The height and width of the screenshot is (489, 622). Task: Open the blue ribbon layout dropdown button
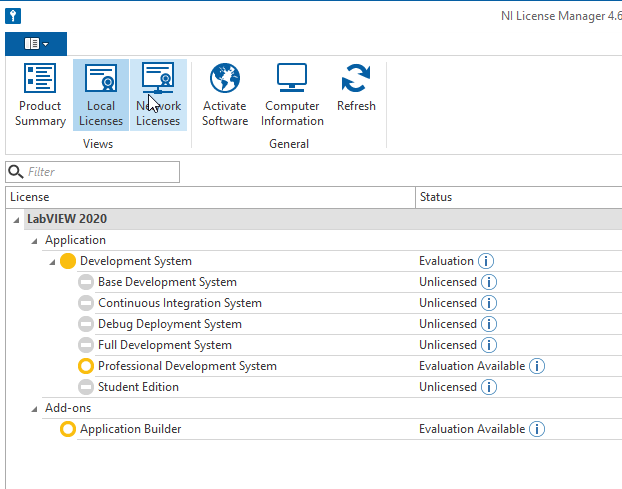coord(36,44)
